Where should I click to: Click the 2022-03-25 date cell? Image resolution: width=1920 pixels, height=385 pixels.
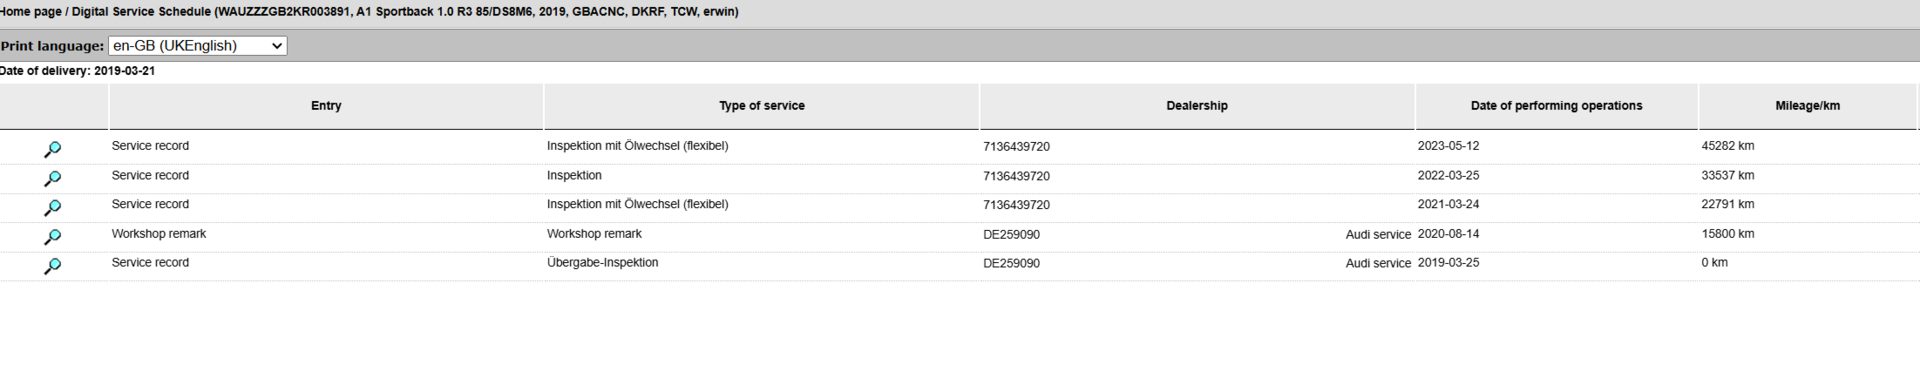(x=1448, y=176)
